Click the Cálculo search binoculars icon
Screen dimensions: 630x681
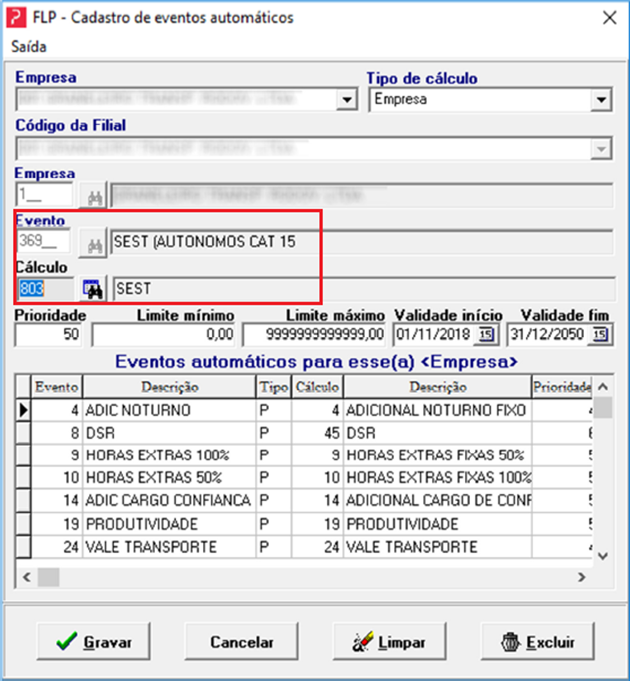(x=93, y=289)
